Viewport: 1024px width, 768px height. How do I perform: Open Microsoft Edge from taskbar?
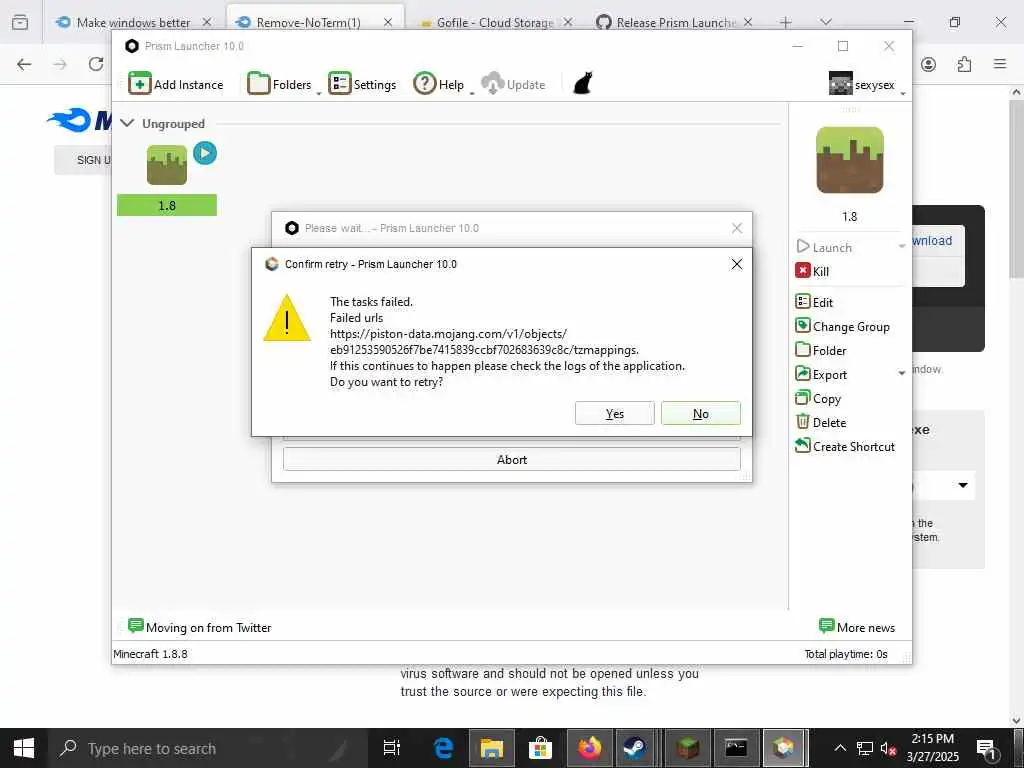point(443,748)
